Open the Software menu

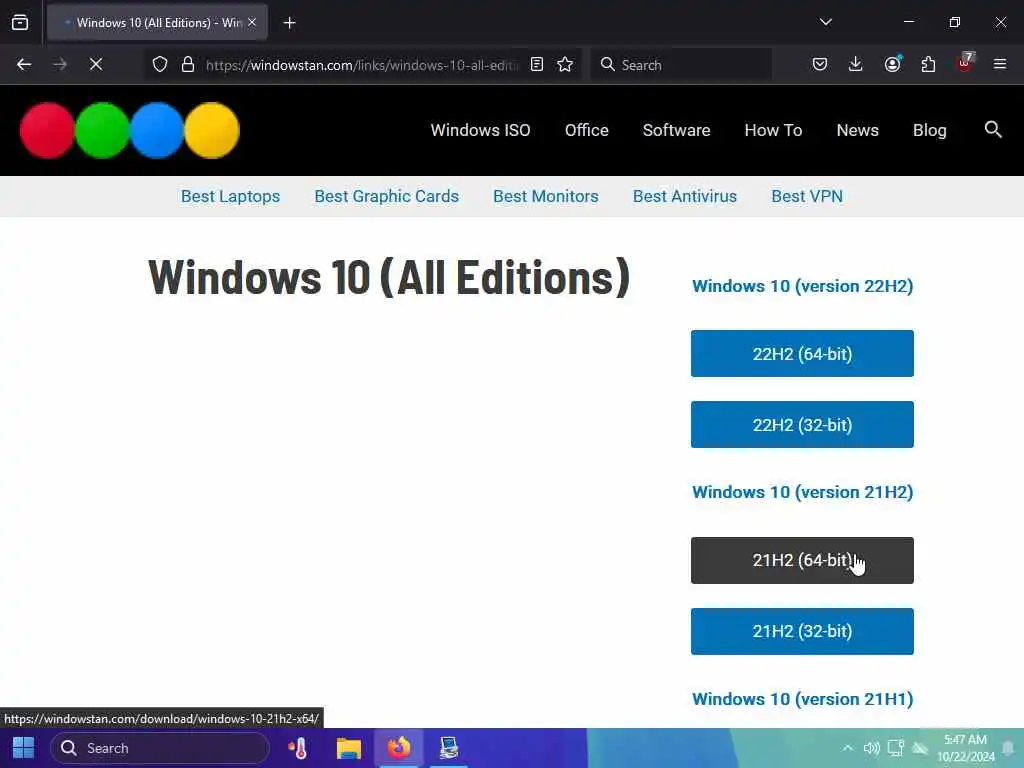(677, 130)
